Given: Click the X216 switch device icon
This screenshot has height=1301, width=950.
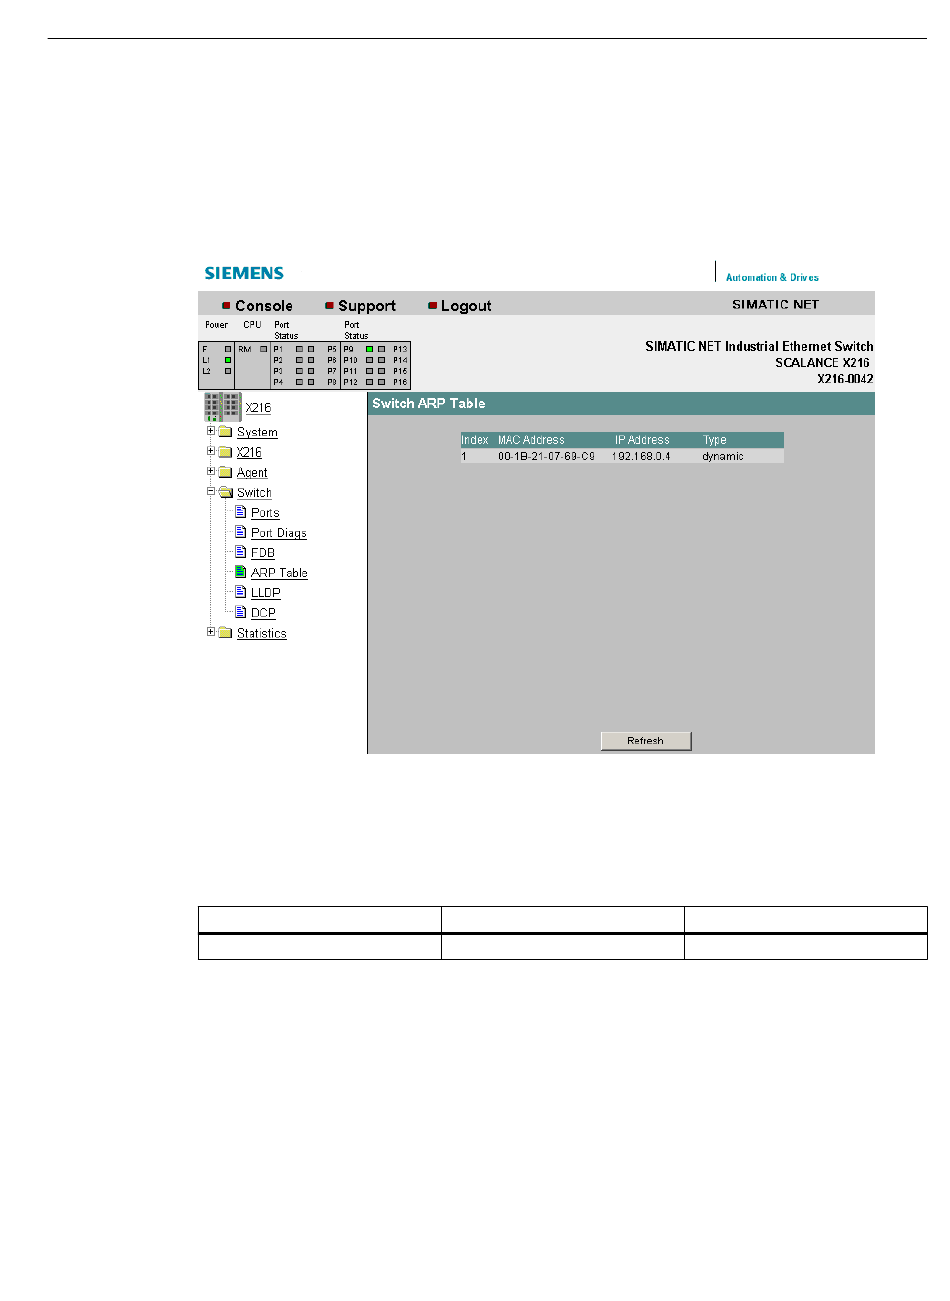Looking at the screenshot, I should [x=223, y=407].
